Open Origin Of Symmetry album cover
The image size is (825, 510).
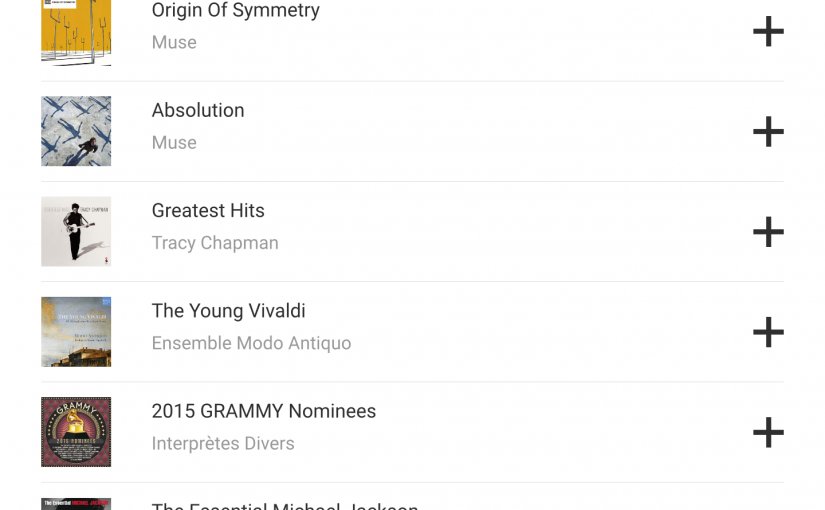point(76,32)
